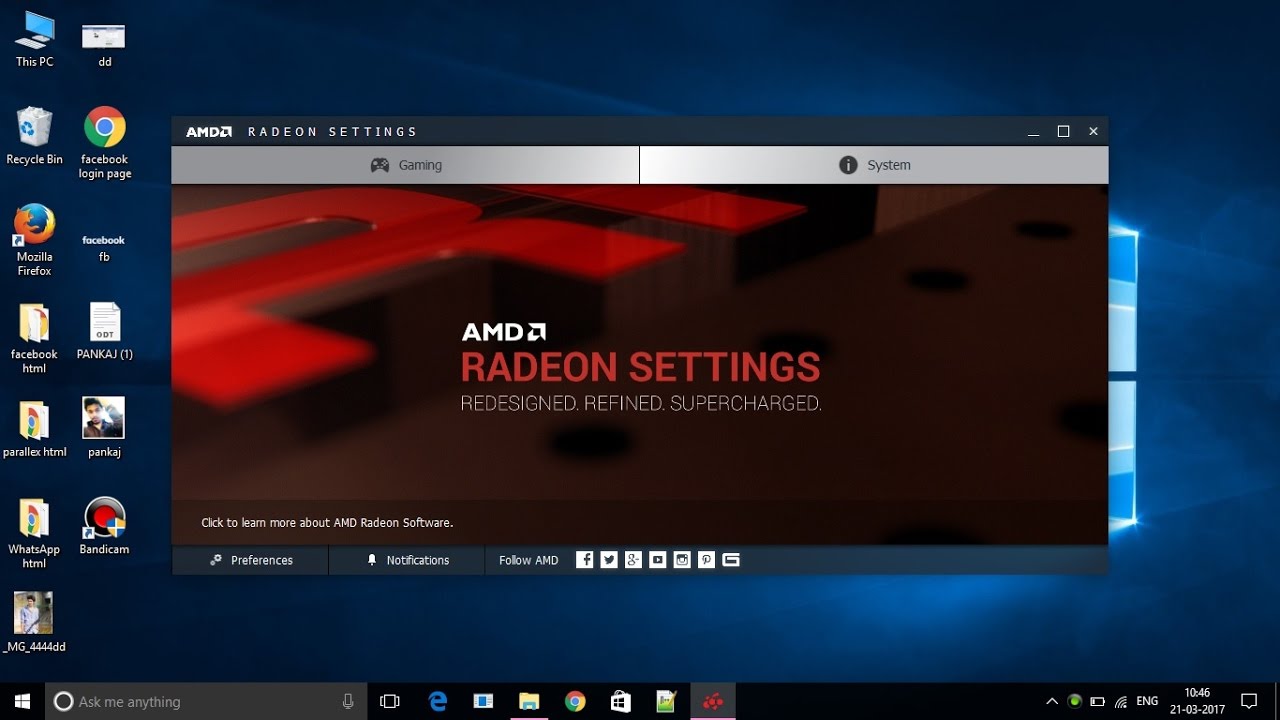Open AMD's Facebook page icon
The width and height of the screenshot is (1280, 720).
(x=585, y=560)
